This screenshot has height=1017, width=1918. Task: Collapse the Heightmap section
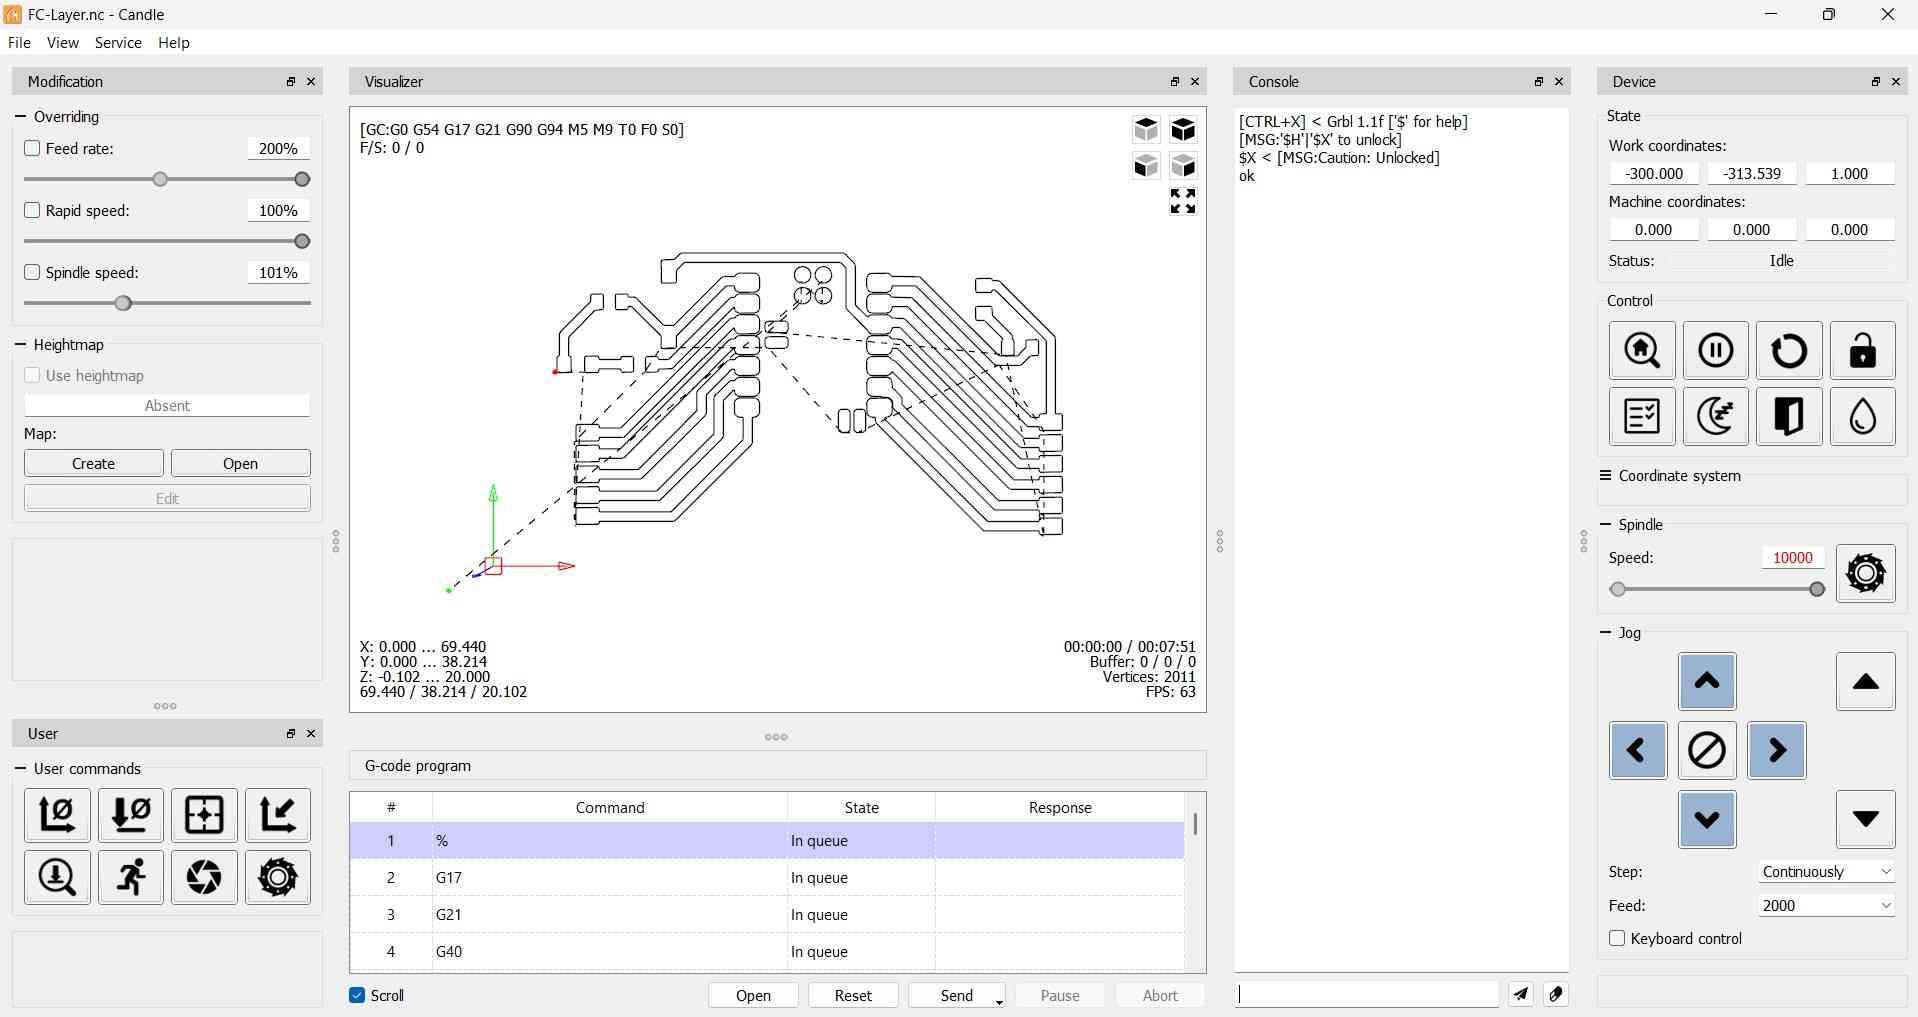[20, 344]
